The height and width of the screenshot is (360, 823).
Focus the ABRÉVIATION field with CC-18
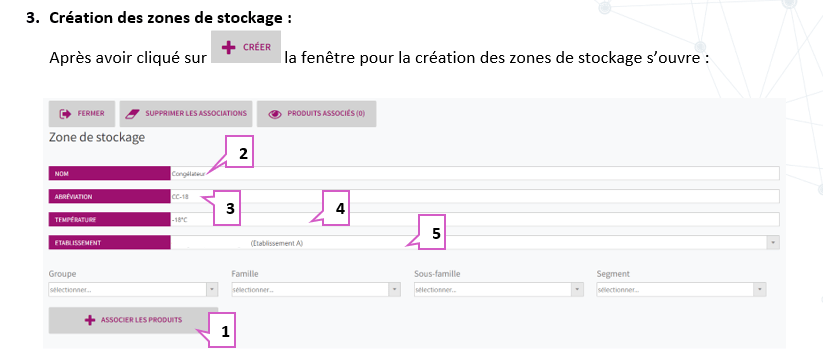pyautogui.click(x=475, y=197)
